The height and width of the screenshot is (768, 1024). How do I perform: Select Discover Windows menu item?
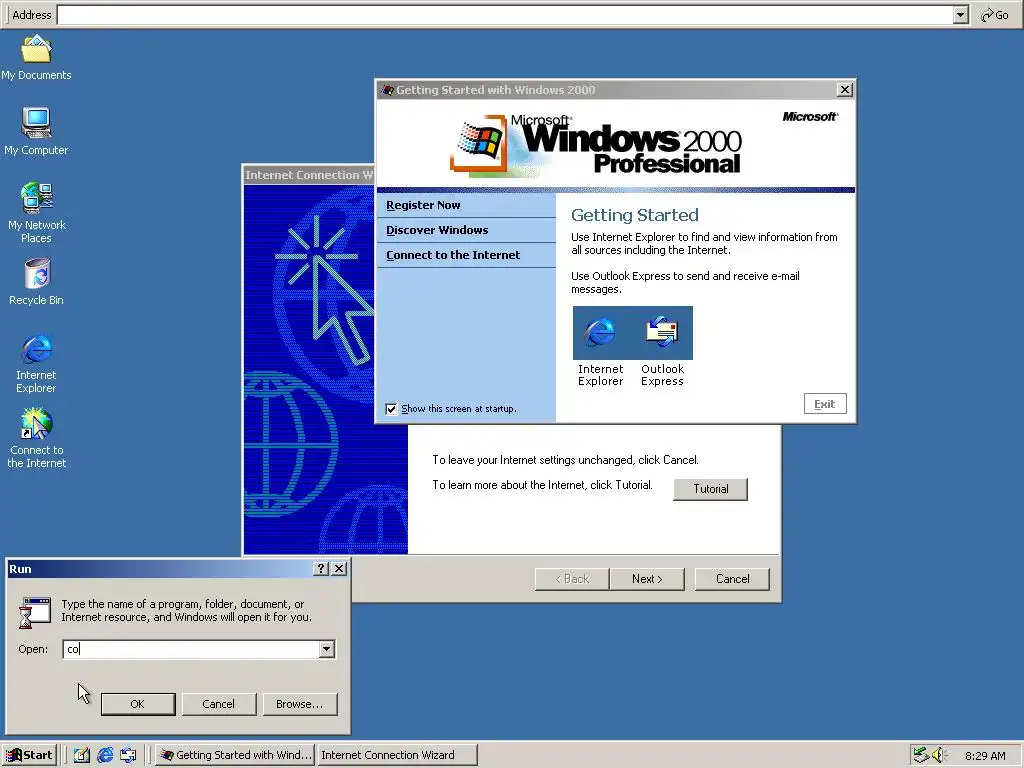pyautogui.click(x=466, y=230)
